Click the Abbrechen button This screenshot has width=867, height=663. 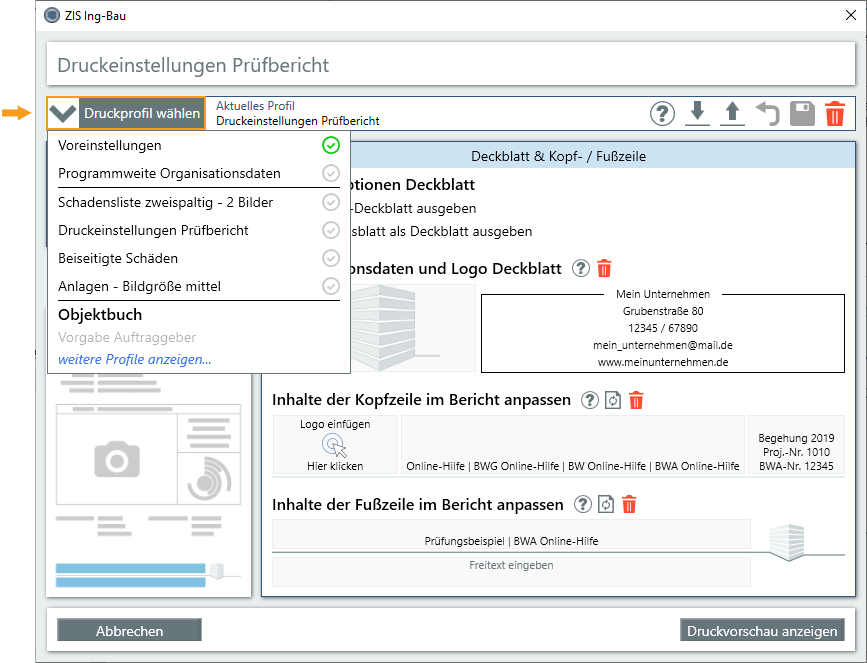pyautogui.click(x=129, y=631)
